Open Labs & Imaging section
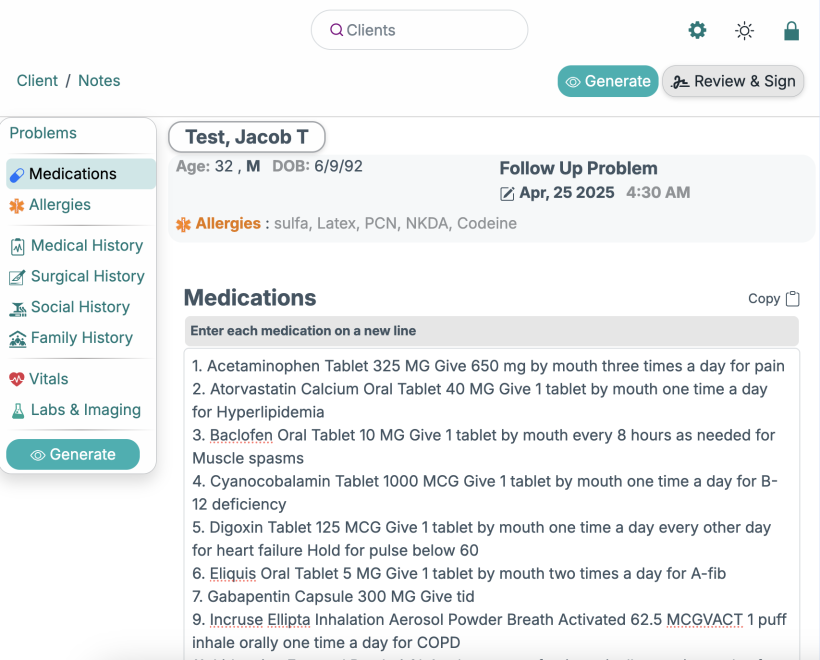The height and width of the screenshot is (660, 820). click(85, 410)
